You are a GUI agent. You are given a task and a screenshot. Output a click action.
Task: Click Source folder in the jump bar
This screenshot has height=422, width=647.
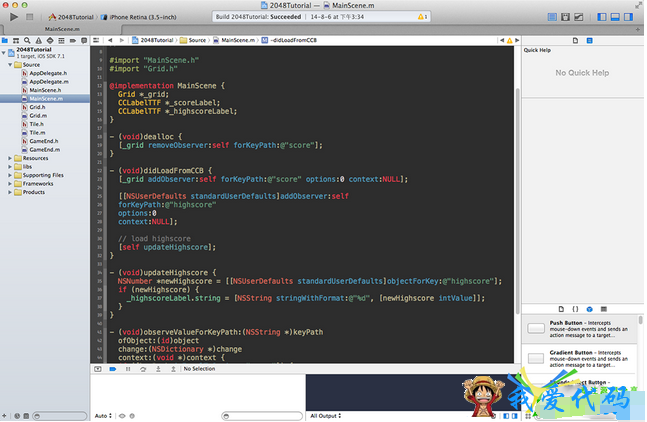click(193, 40)
